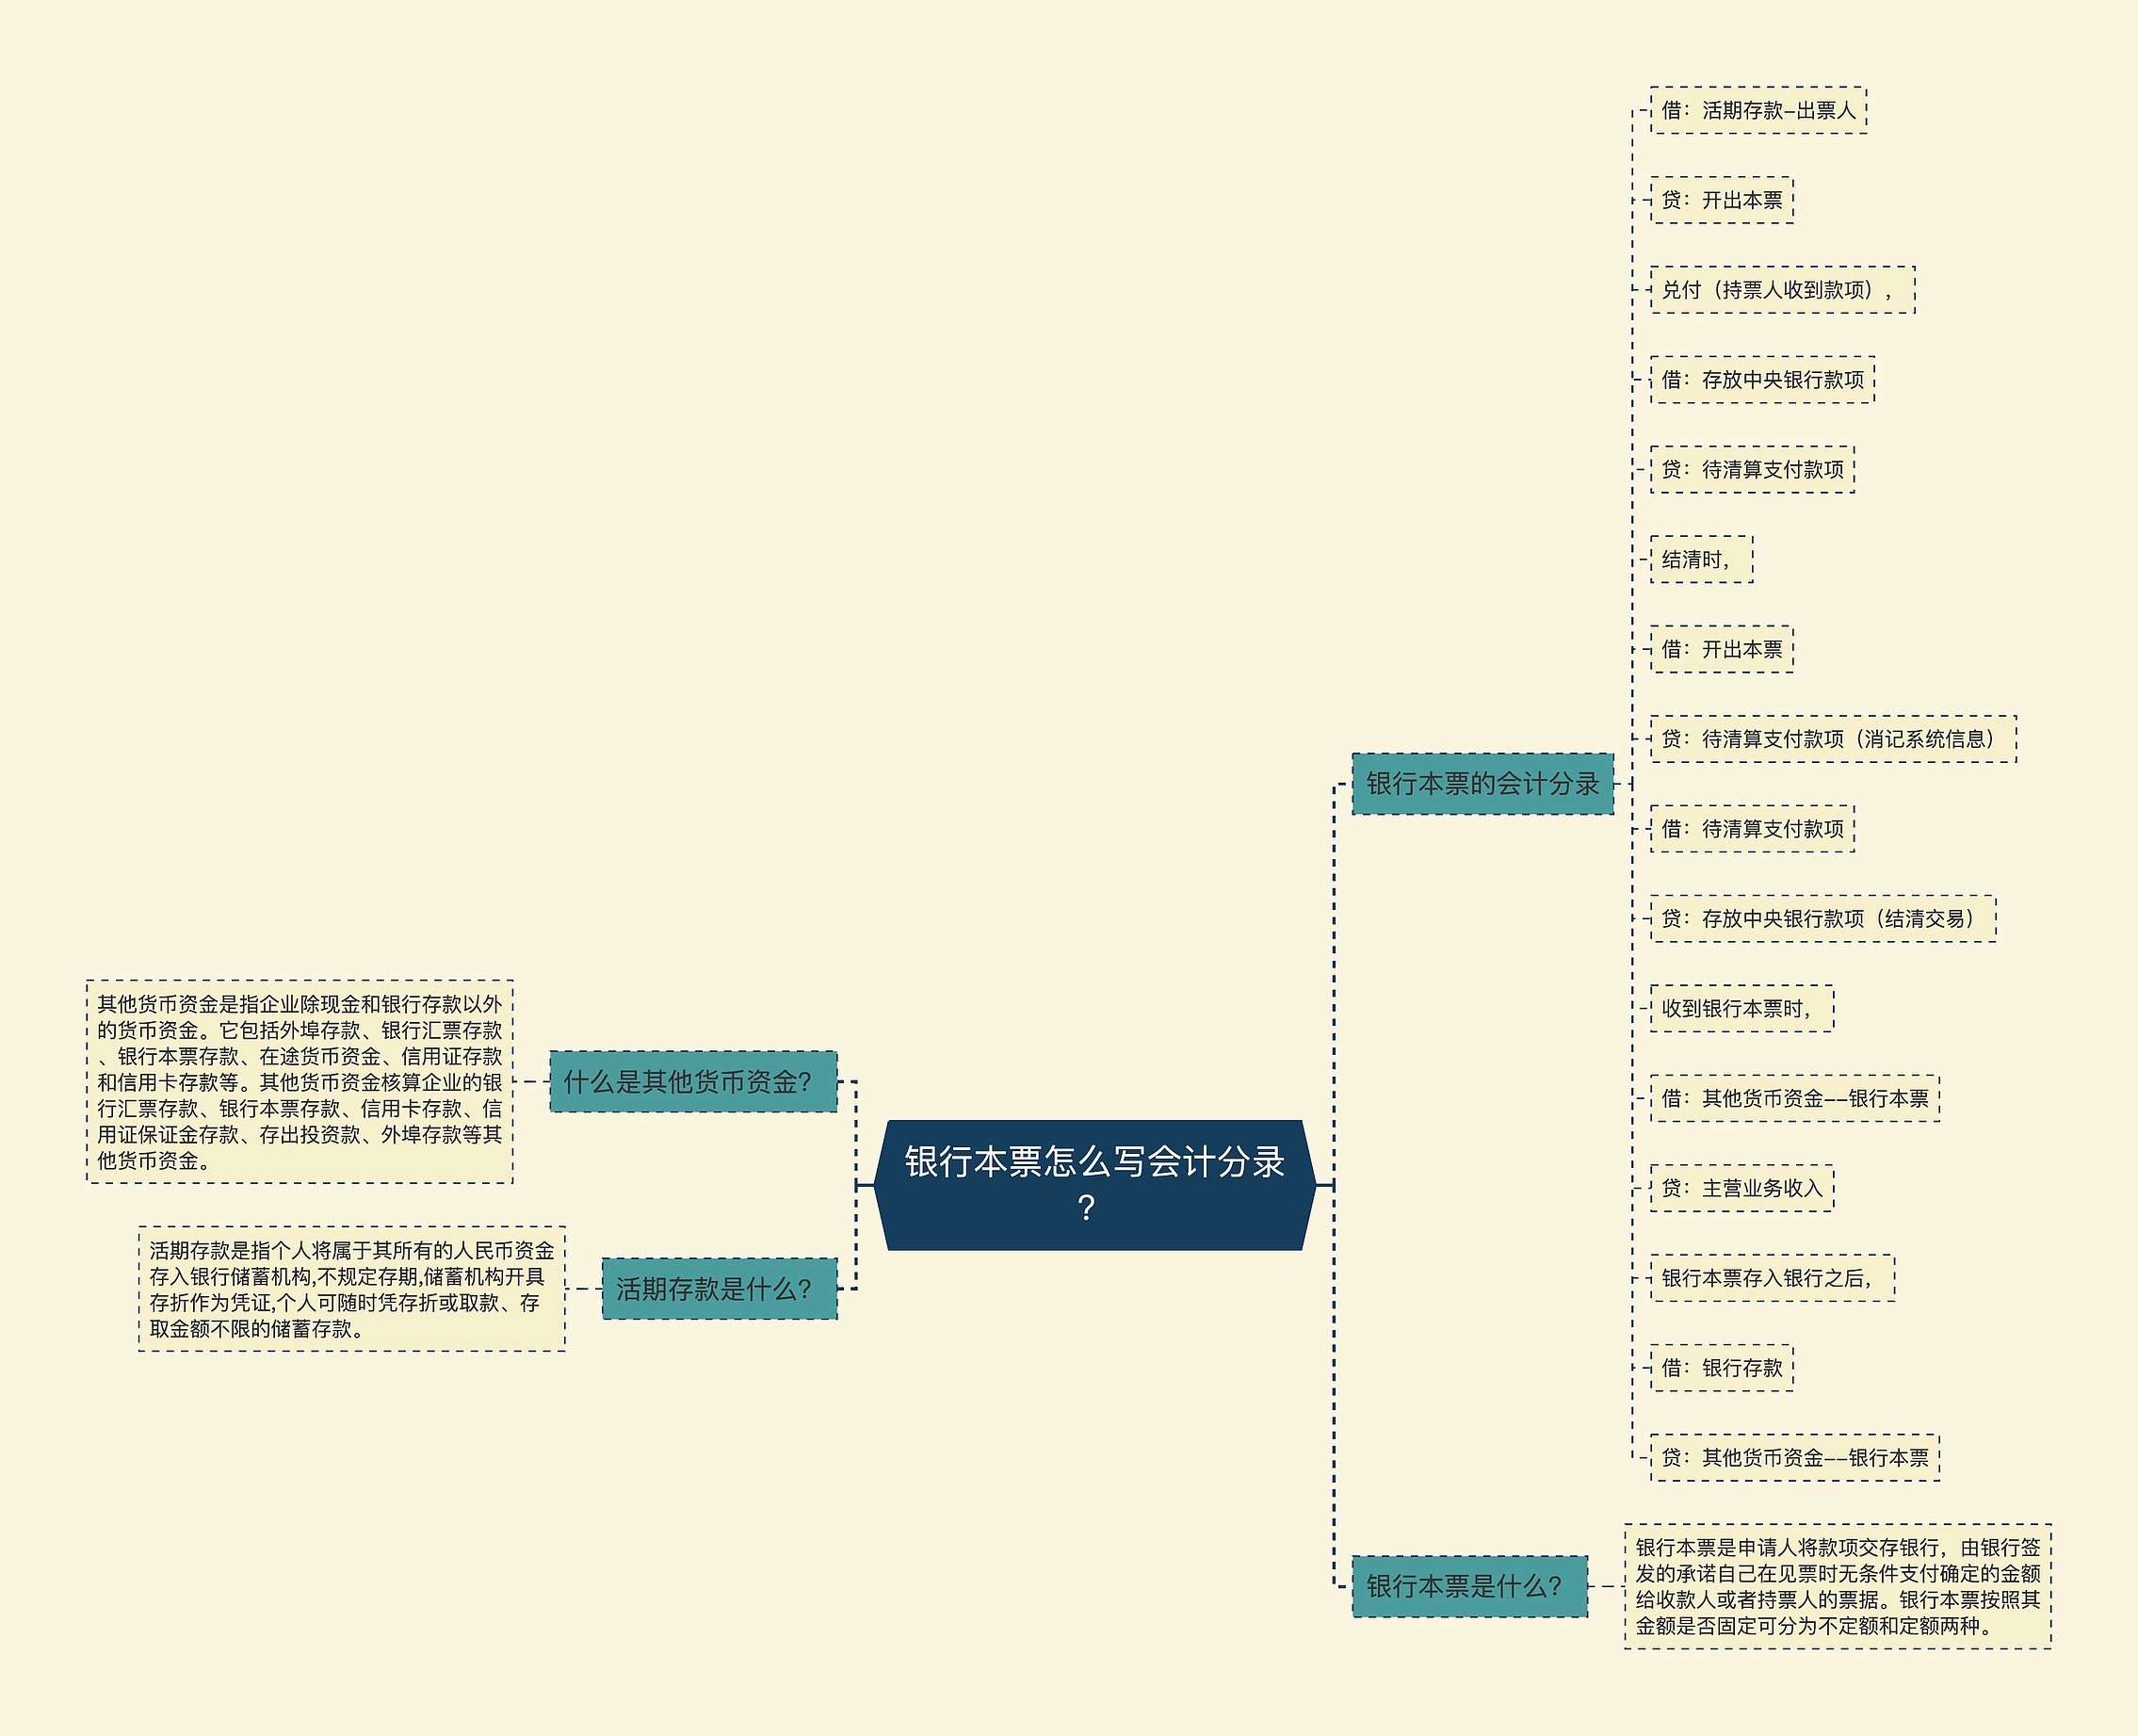2138x1736 pixels.
Task: Select leaf 贷：其他货币资金——银行本票
Action: pos(1795,1457)
